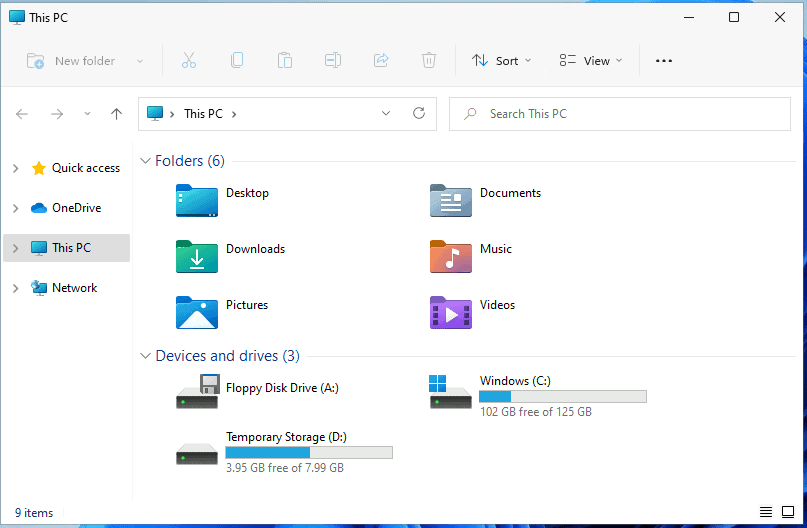This screenshot has width=807, height=528.
Task: Select the Documents folder icon
Action: click(x=451, y=201)
